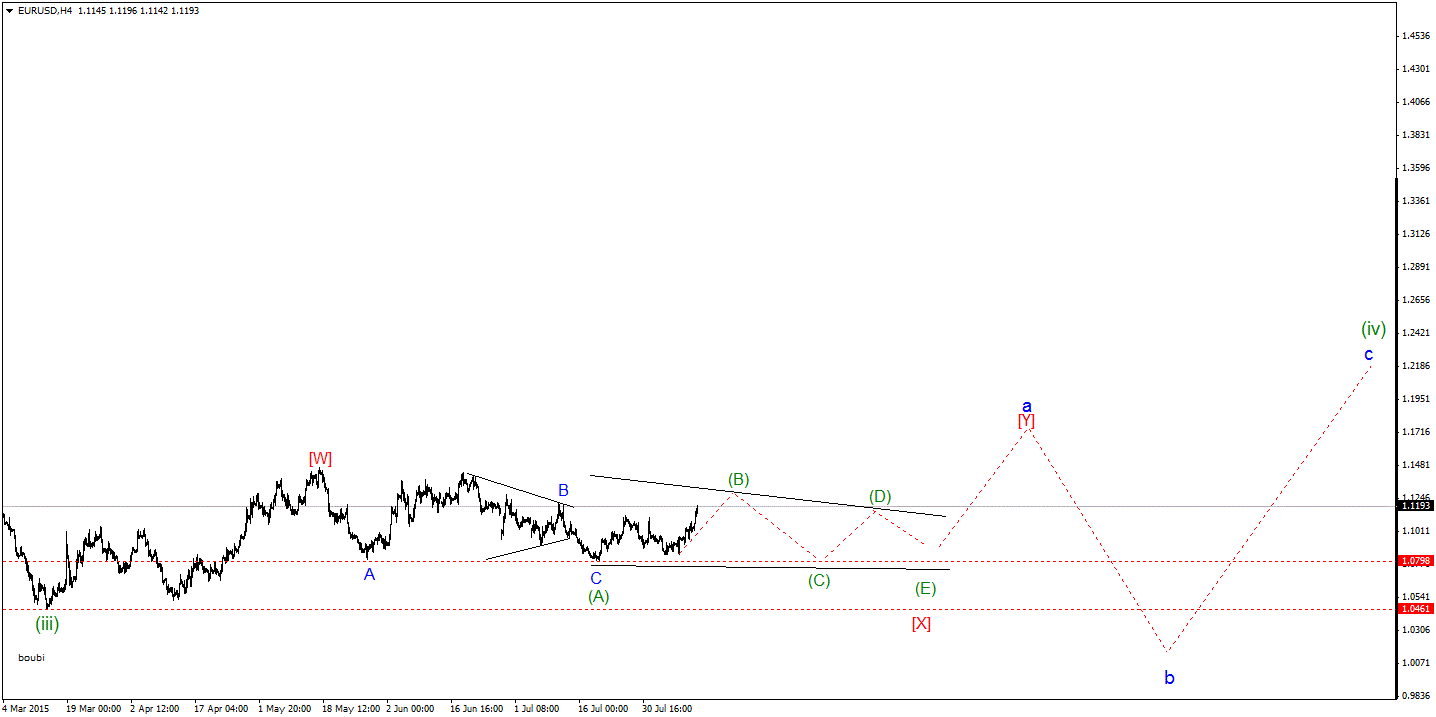This screenshot has height=717, width=1436.
Task: Select the lowercase blue c label
Action: coord(1368,354)
